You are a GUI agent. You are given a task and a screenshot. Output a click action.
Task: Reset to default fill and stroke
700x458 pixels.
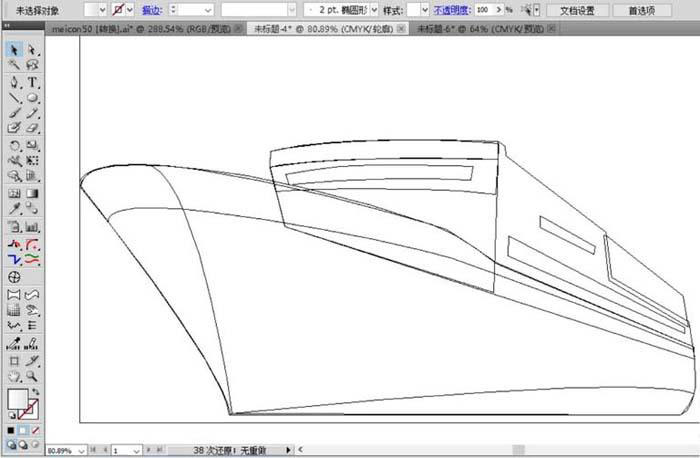click(12, 416)
